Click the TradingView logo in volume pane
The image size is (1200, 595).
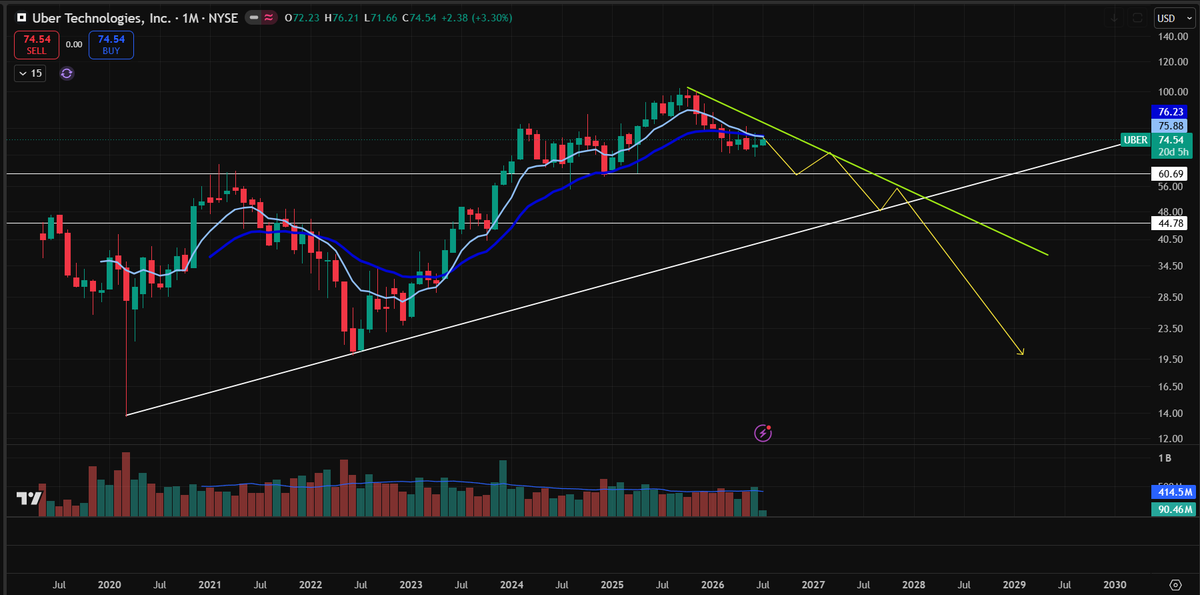click(27, 498)
